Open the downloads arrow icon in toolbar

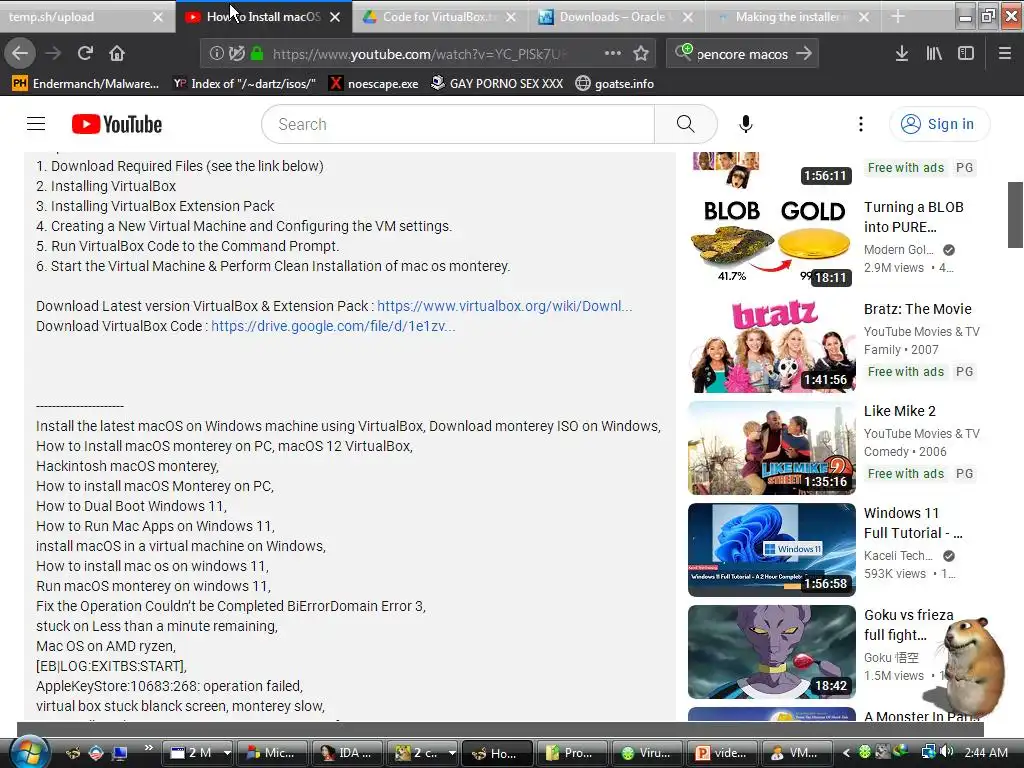tap(902, 54)
